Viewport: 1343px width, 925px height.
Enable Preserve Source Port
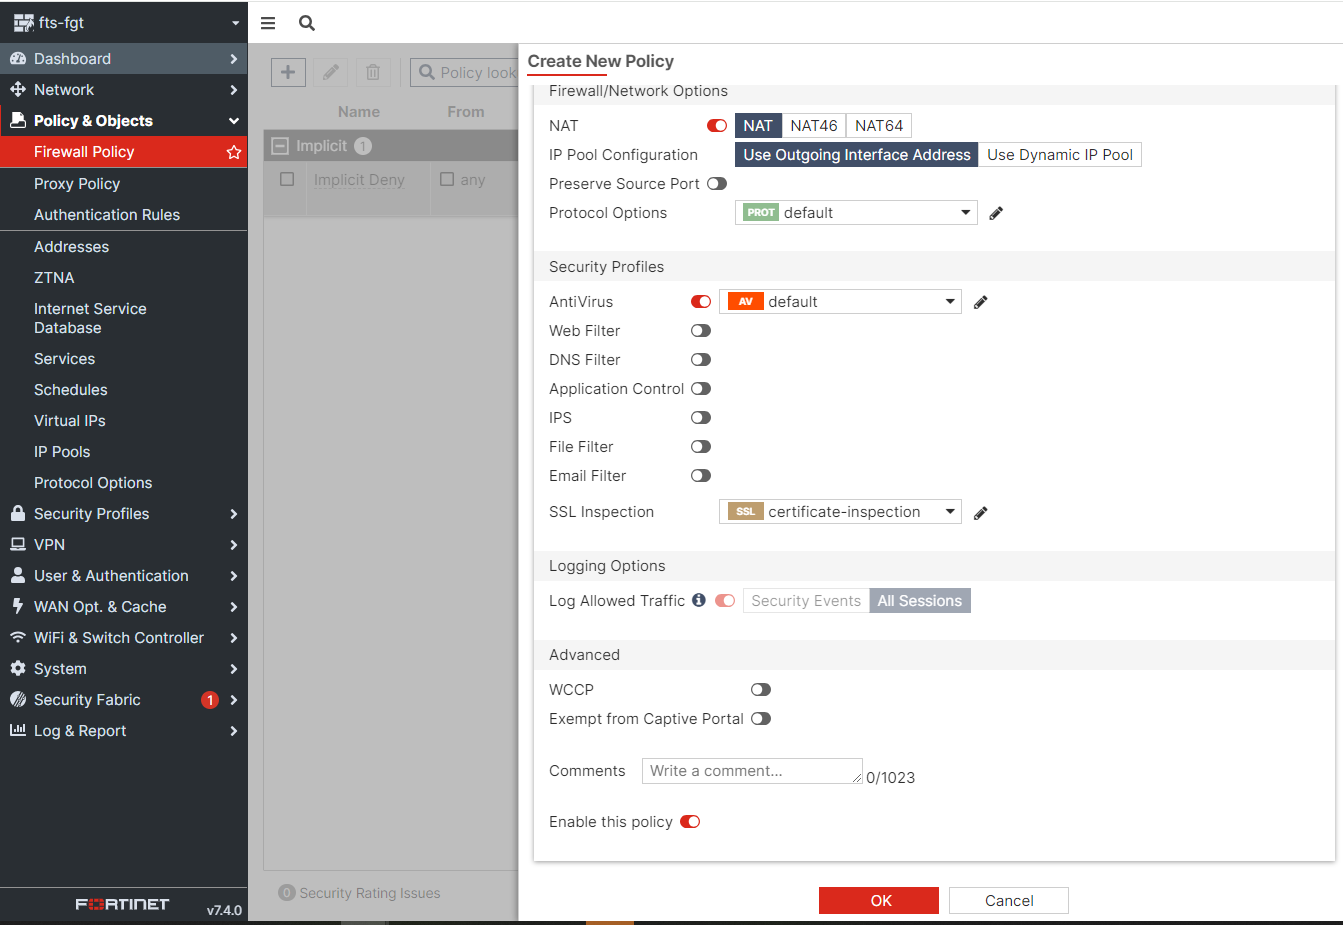[x=717, y=183]
